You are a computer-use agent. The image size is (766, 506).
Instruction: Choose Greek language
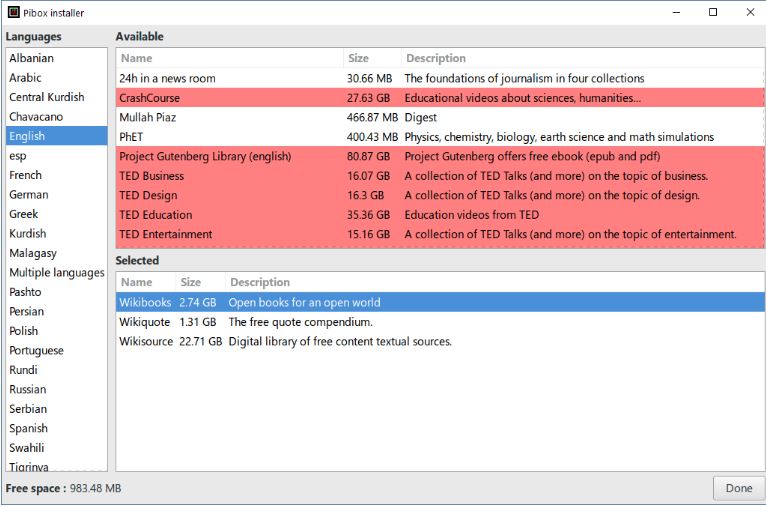tap(57, 214)
